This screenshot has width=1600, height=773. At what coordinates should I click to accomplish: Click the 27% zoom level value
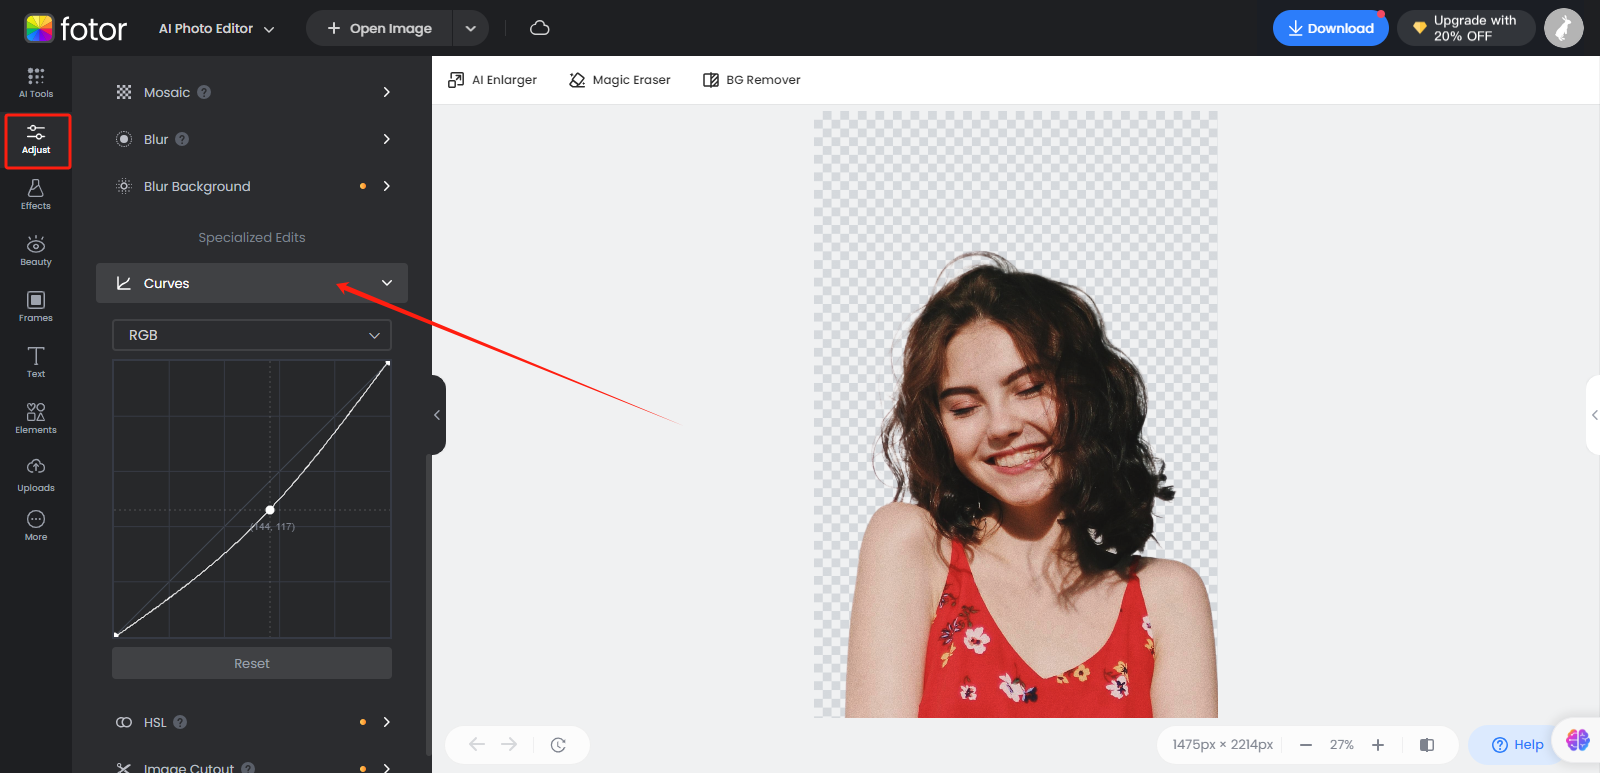coord(1342,745)
